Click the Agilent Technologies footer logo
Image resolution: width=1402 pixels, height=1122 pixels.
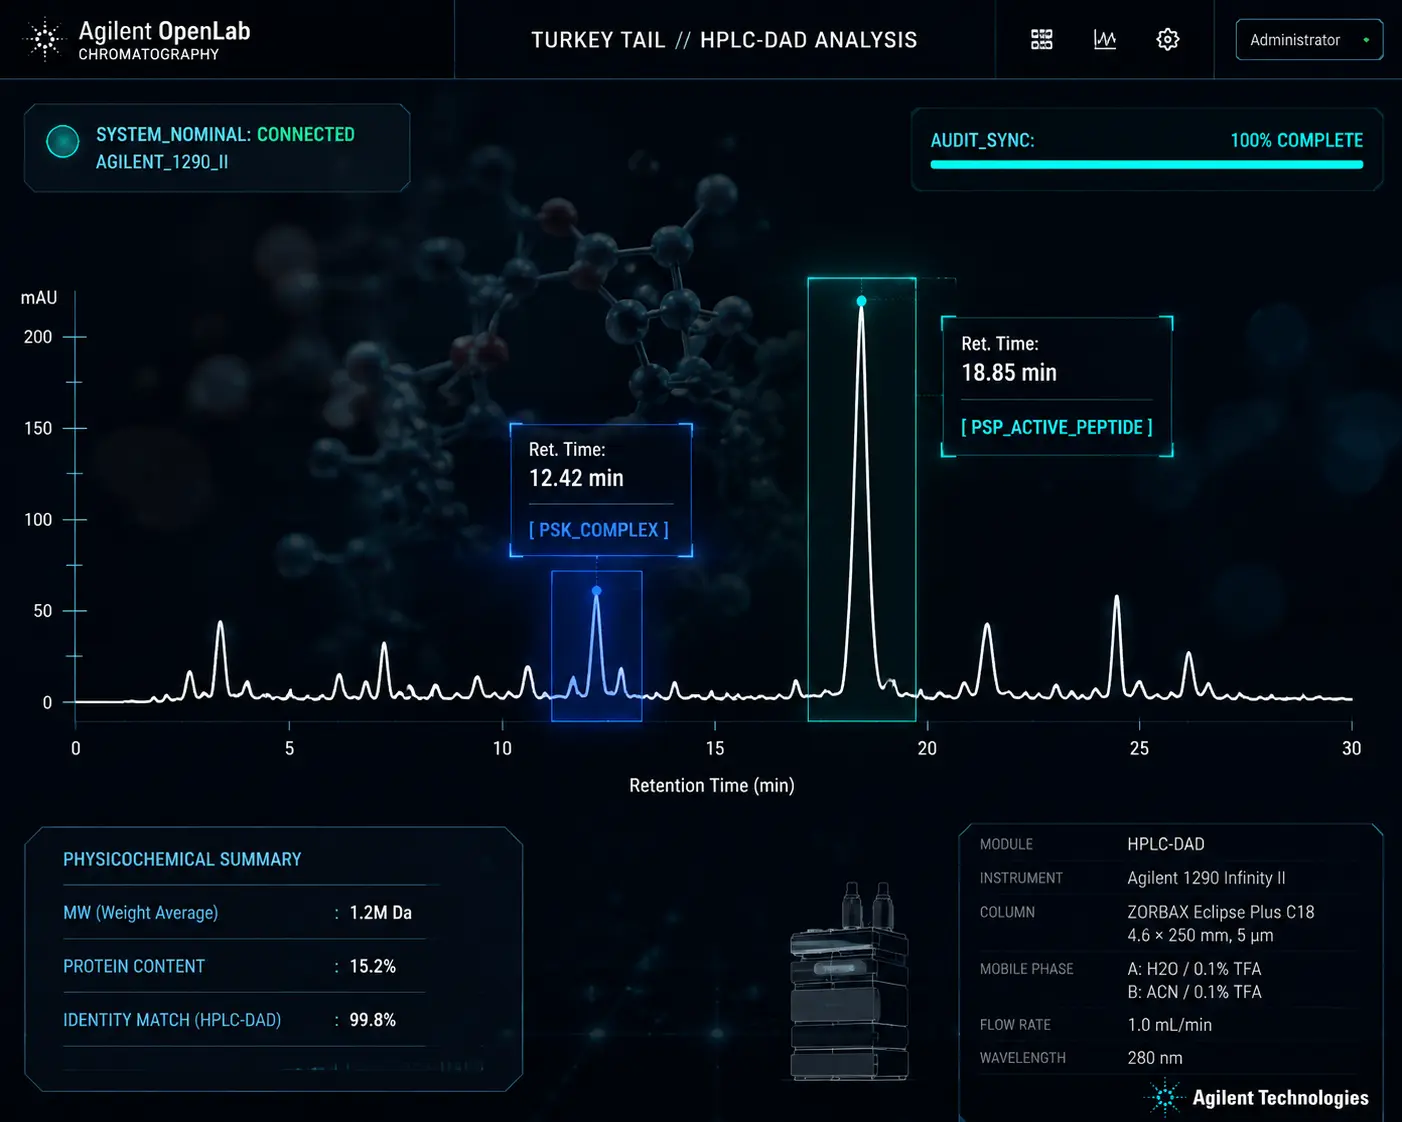[1257, 1097]
